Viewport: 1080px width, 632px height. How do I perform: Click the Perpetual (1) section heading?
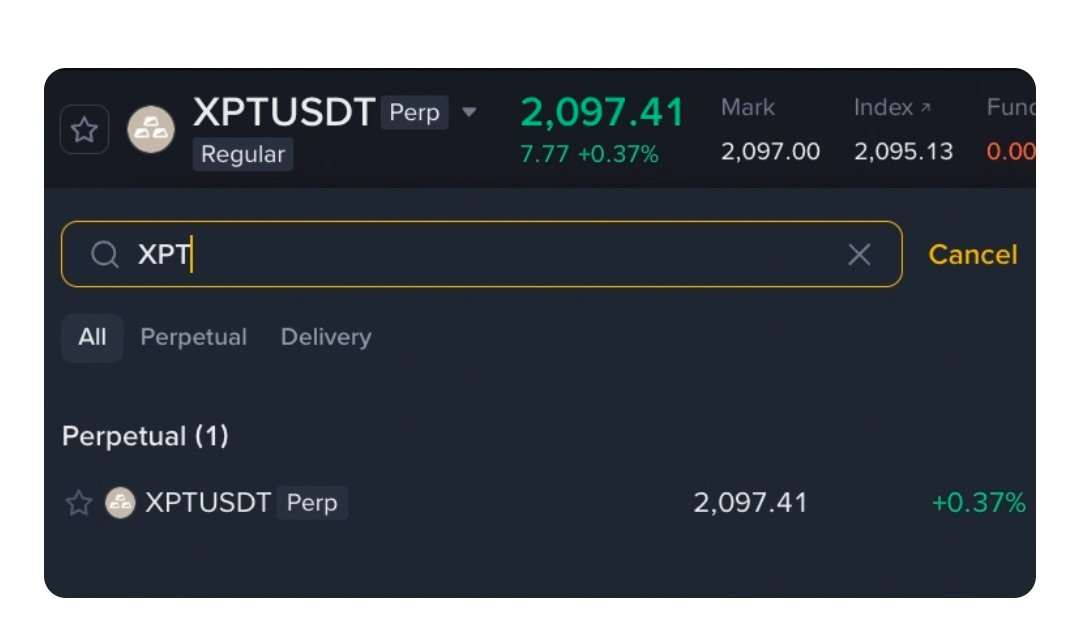[x=145, y=436]
